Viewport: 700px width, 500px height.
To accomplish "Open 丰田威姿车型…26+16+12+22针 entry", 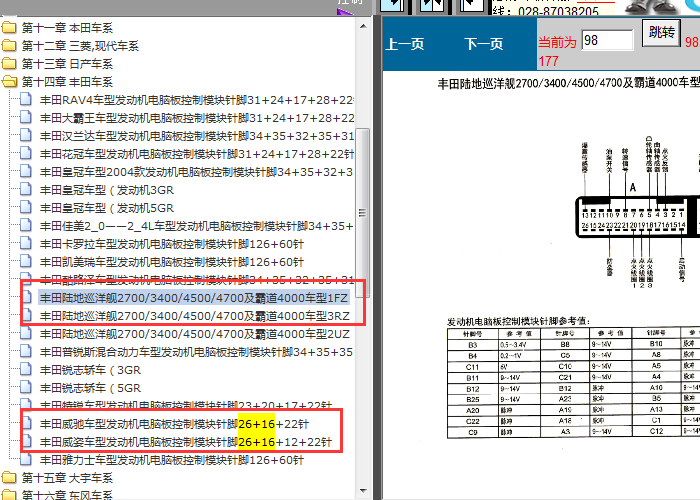I will point(186,442).
